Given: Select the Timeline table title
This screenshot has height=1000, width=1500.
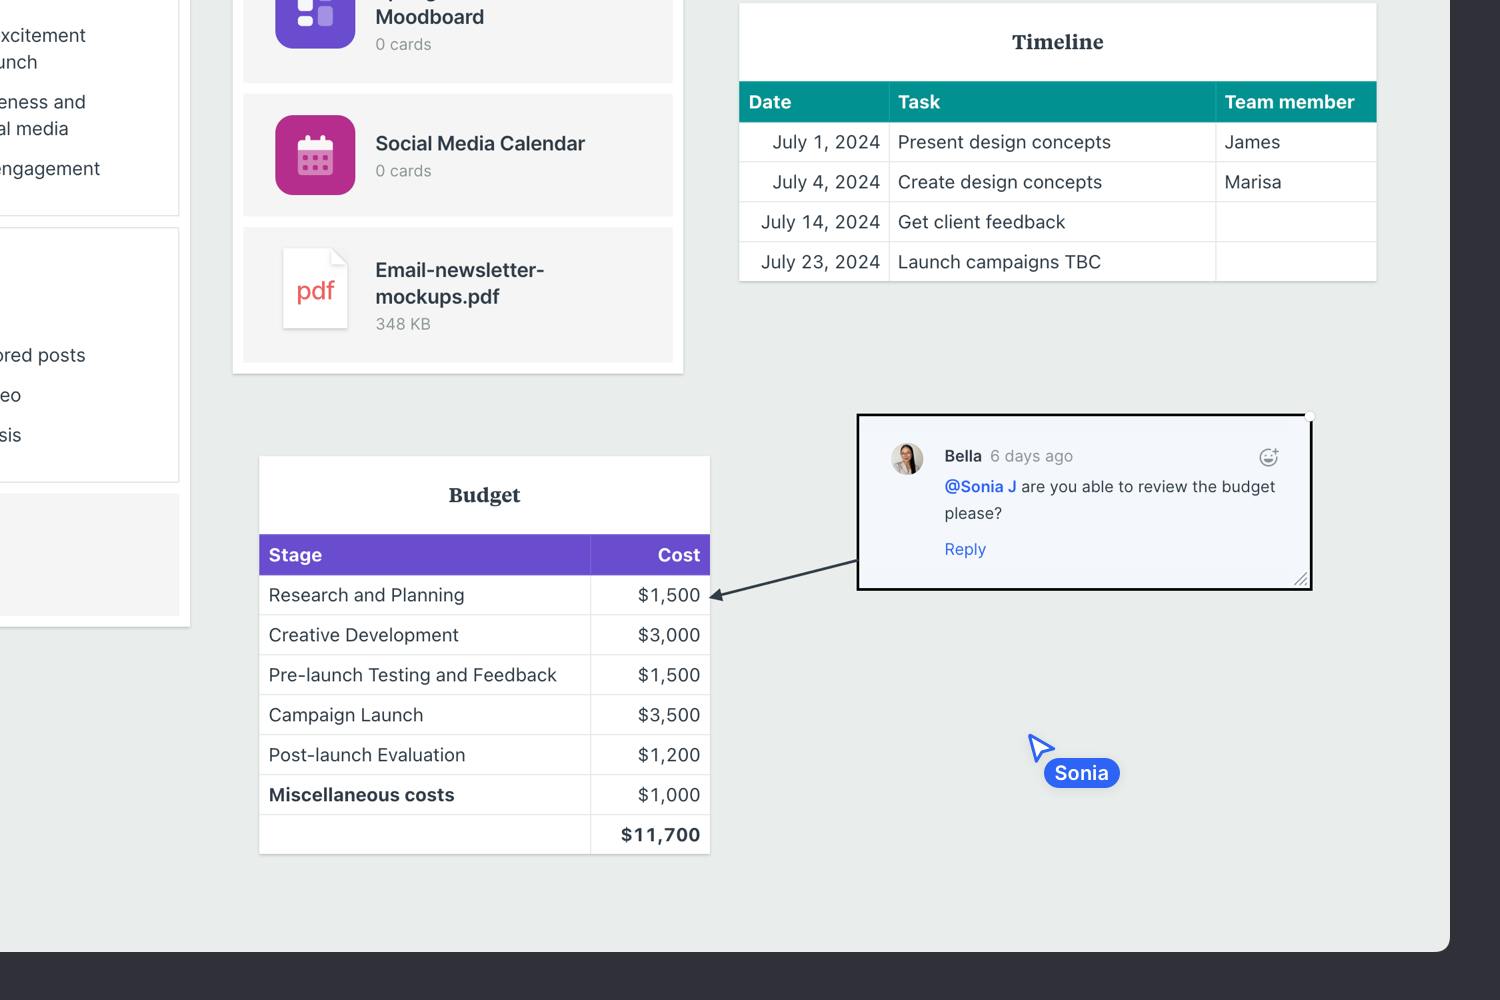Looking at the screenshot, I should point(1057,42).
